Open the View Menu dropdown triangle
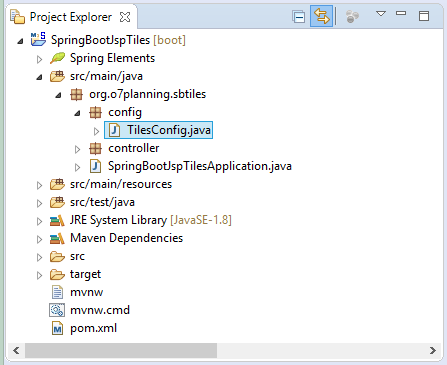This screenshot has height=365, width=447. point(381,14)
